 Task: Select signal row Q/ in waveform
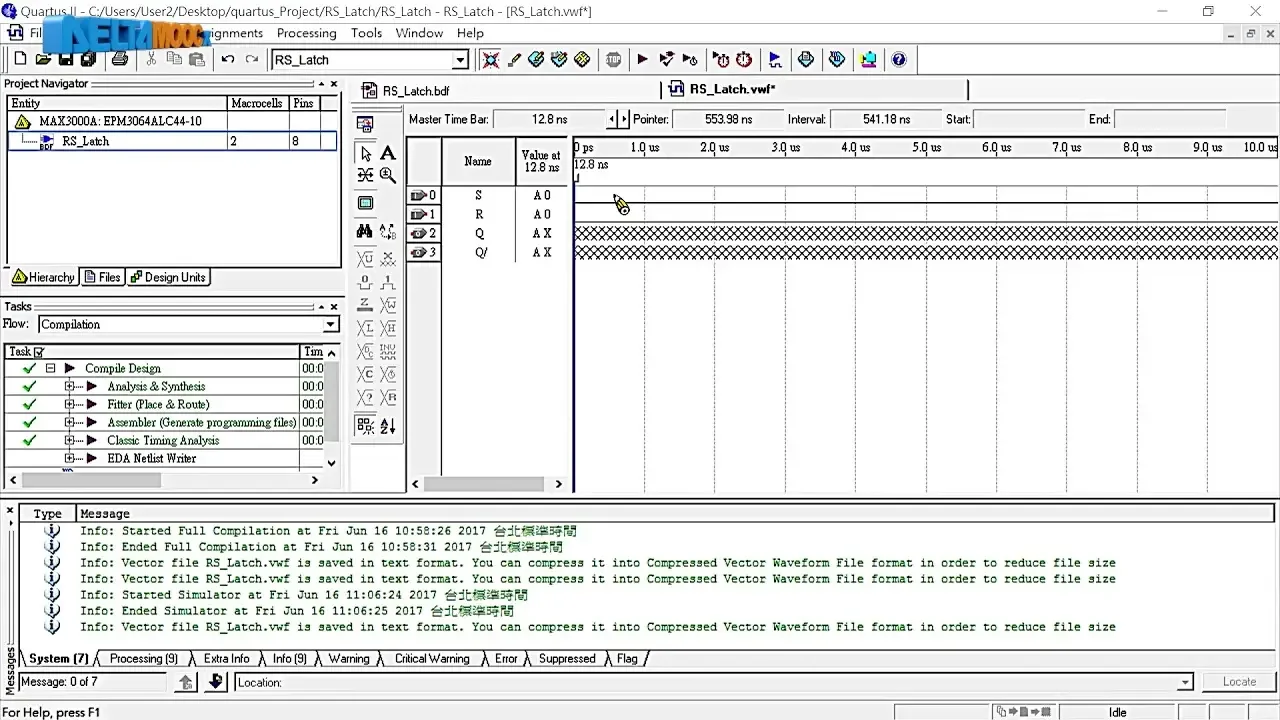pos(480,252)
